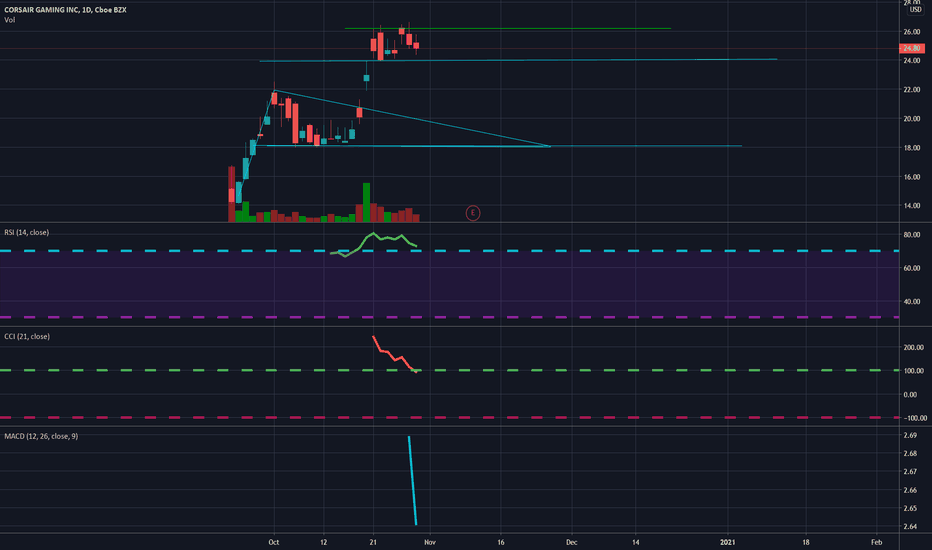
Task: Click the 'Dec' date on time axis
Action: 571,542
